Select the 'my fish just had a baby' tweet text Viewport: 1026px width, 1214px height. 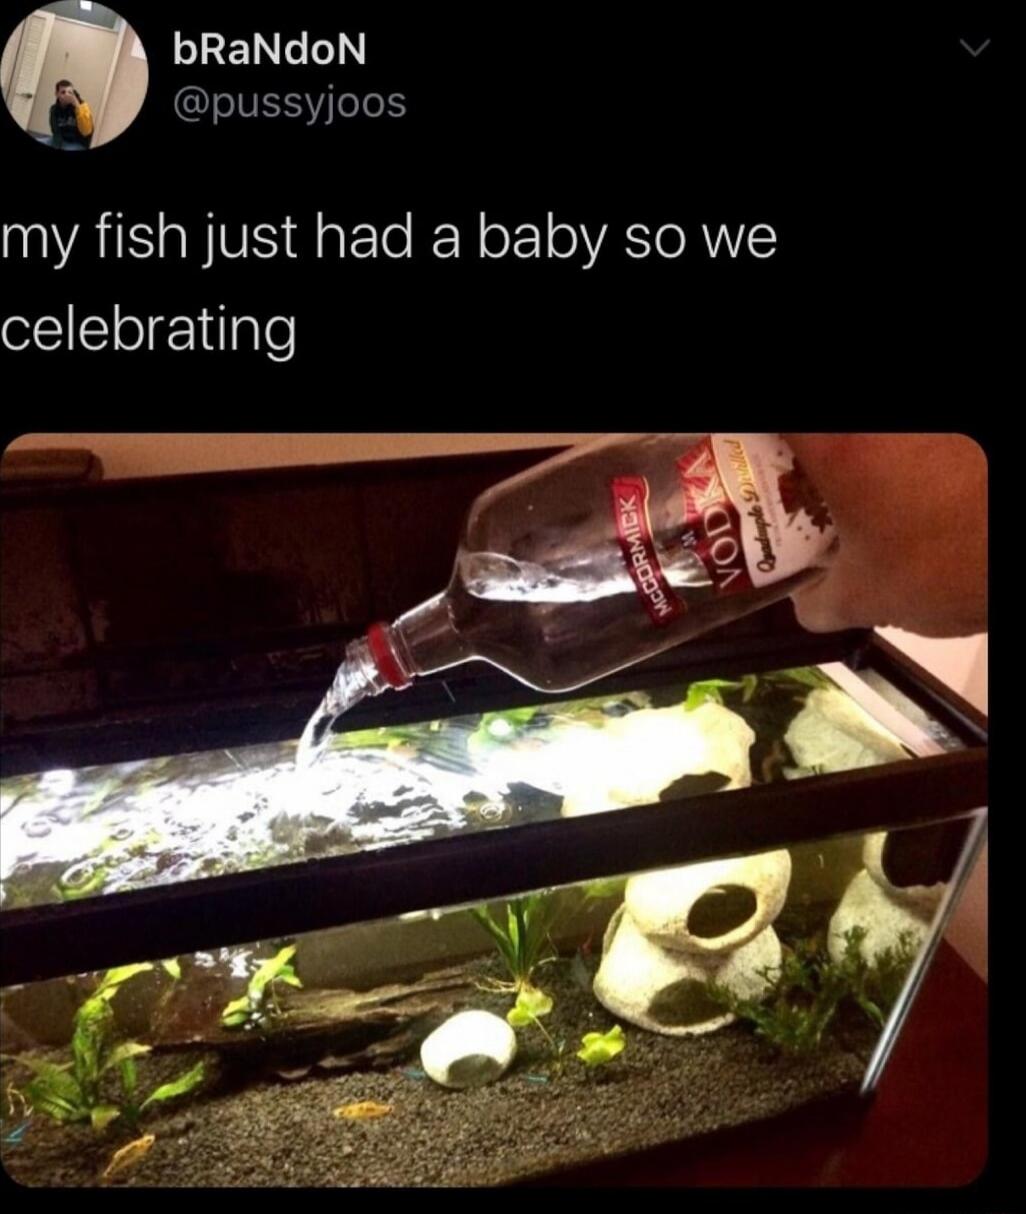tap(390, 282)
